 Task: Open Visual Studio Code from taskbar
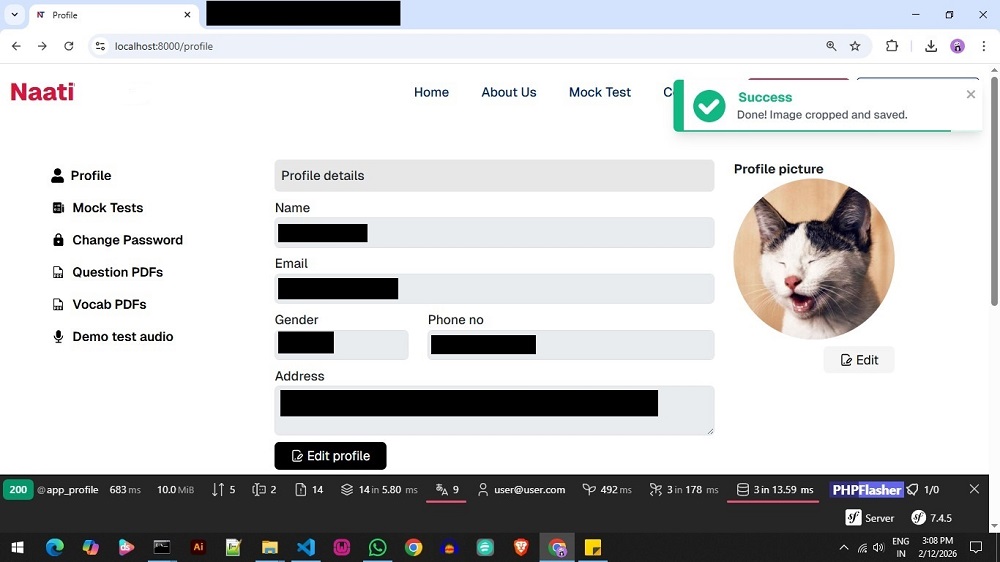pos(306,547)
